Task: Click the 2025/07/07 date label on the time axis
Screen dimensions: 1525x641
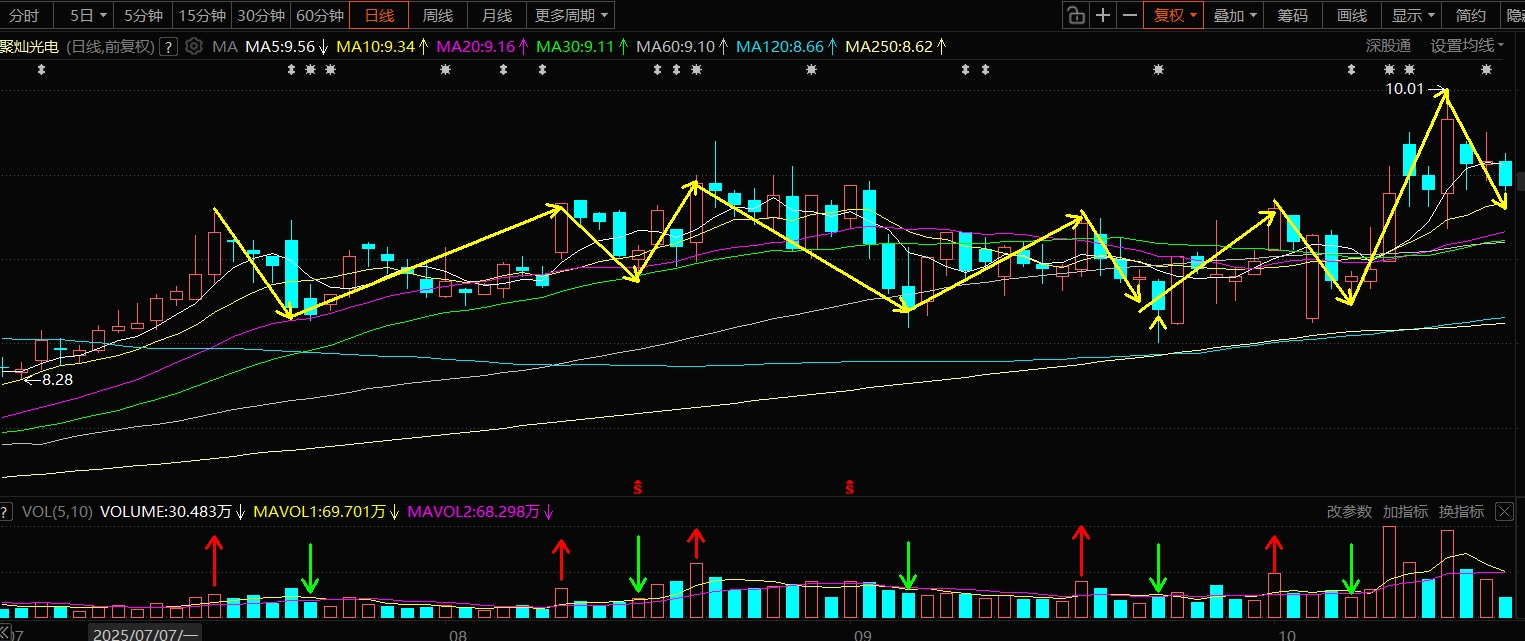Action: (144, 634)
